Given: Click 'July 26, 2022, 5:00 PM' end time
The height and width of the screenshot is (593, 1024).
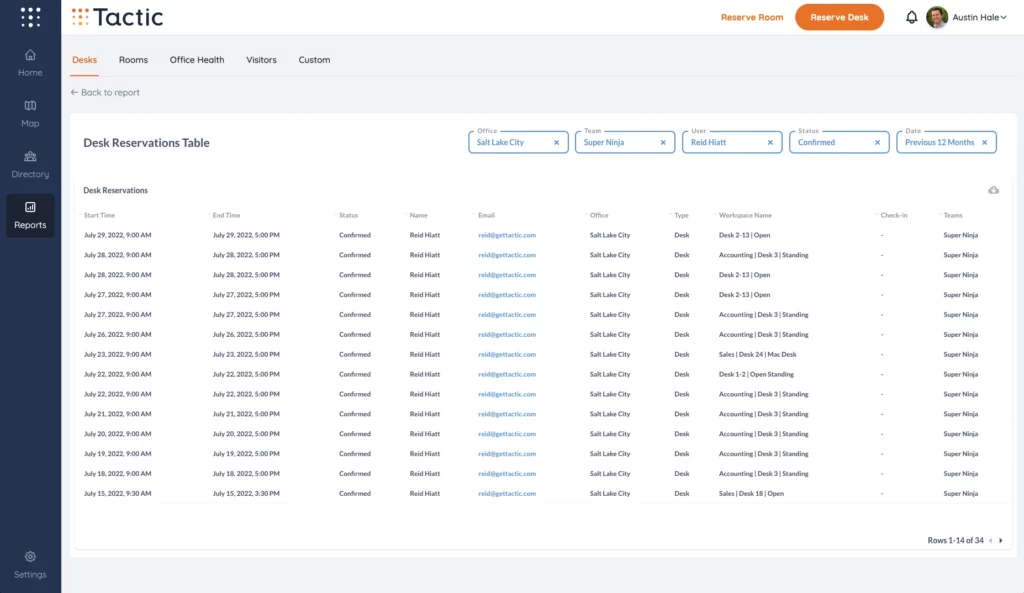Looking at the screenshot, I should click(x=246, y=334).
